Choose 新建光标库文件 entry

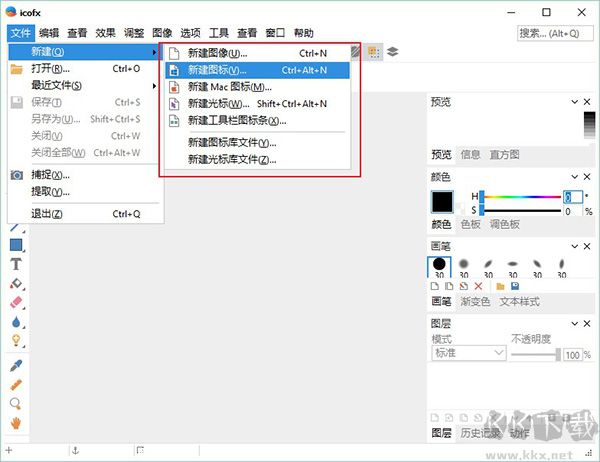coord(258,159)
